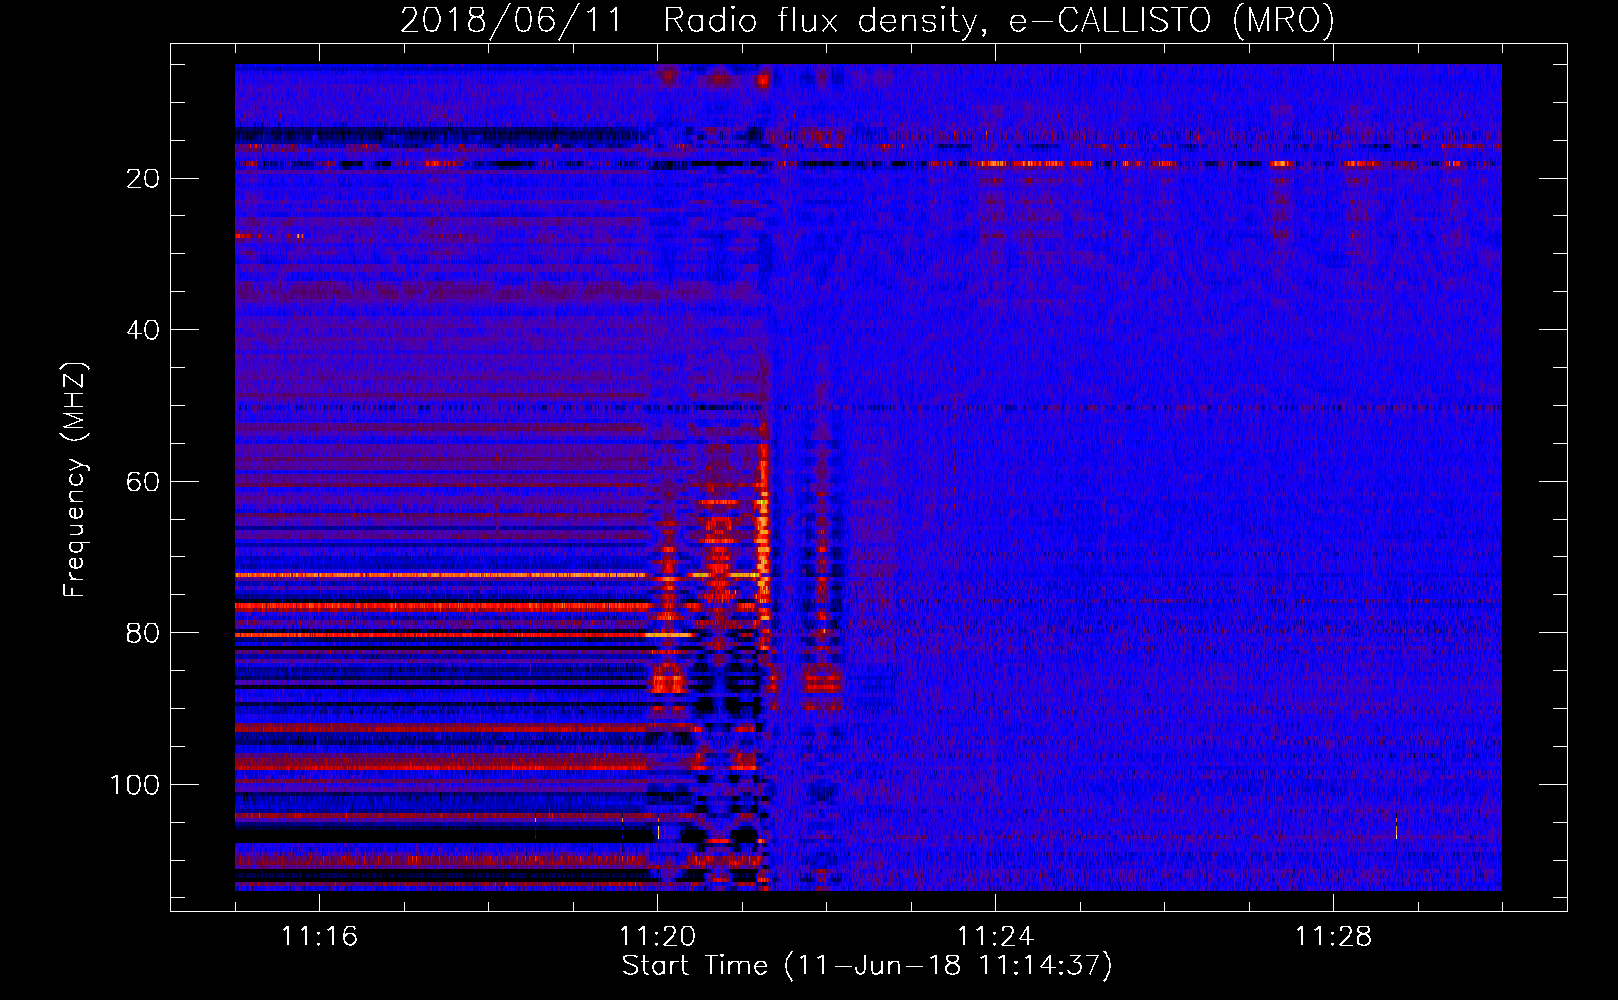Click the "Frequency (MHZ)" axis label

tap(75, 479)
